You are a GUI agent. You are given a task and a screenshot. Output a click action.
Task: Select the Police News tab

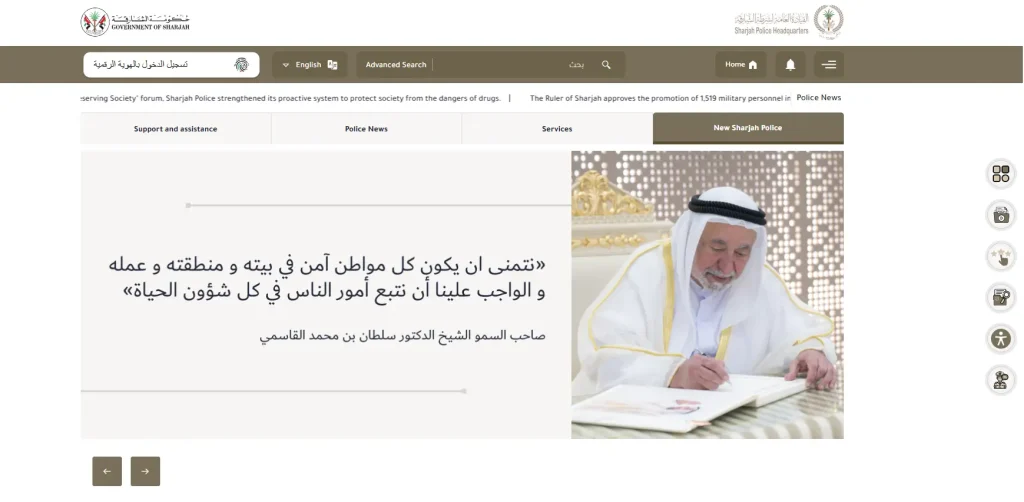pyautogui.click(x=366, y=129)
